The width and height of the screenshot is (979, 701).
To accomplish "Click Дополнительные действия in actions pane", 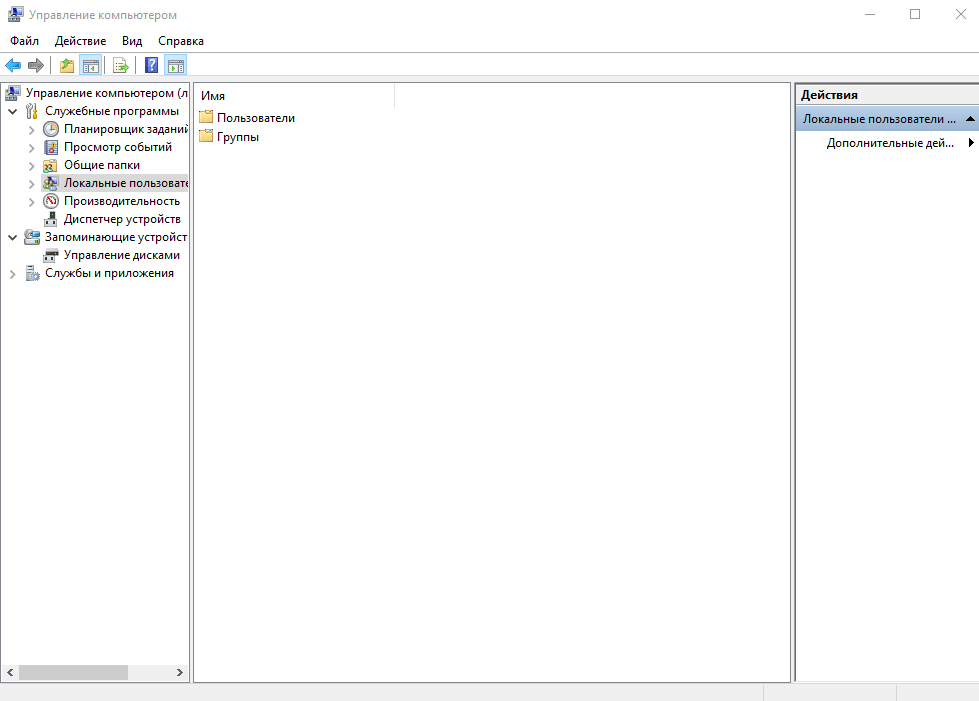I will pyautogui.click(x=890, y=143).
